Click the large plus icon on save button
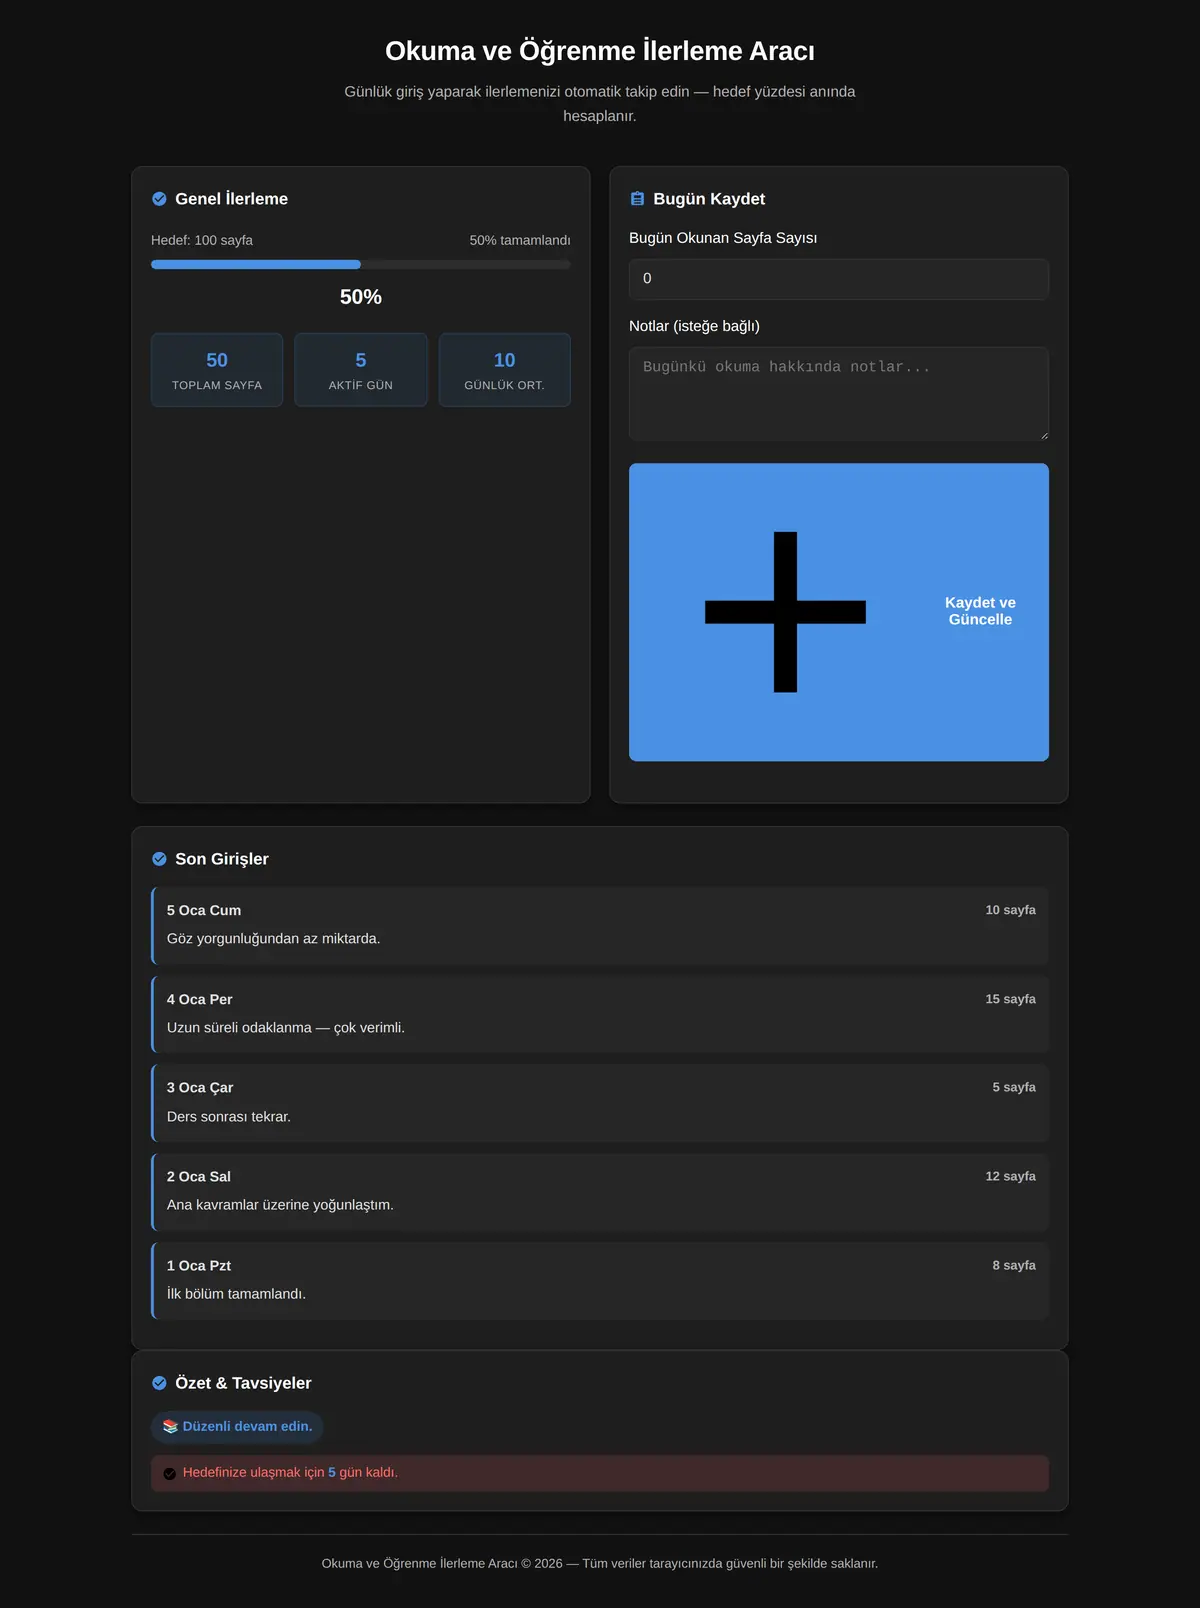 785,612
